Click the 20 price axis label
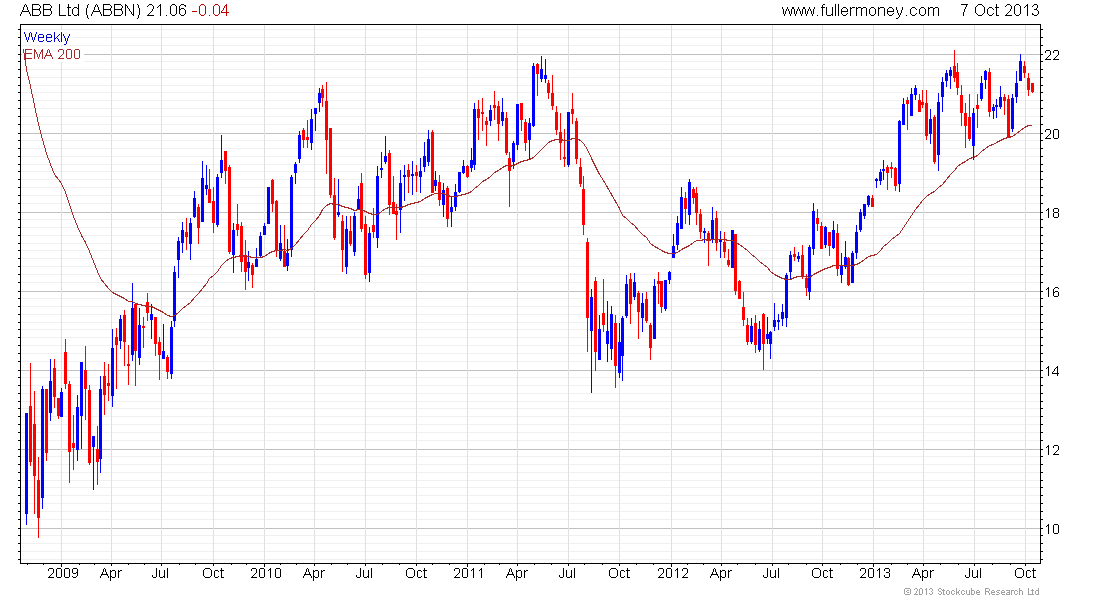 pyautogui.click(x=1052, y=134)
